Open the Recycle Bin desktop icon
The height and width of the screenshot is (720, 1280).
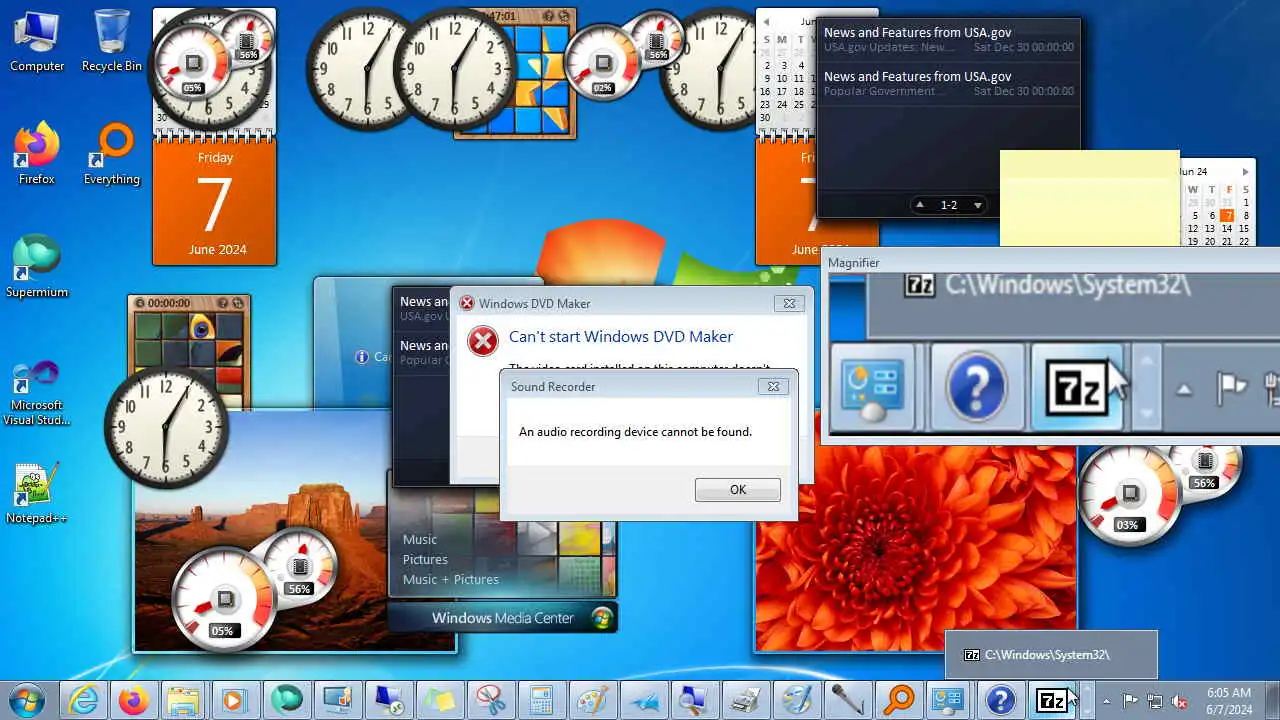(x=111, y=41)
